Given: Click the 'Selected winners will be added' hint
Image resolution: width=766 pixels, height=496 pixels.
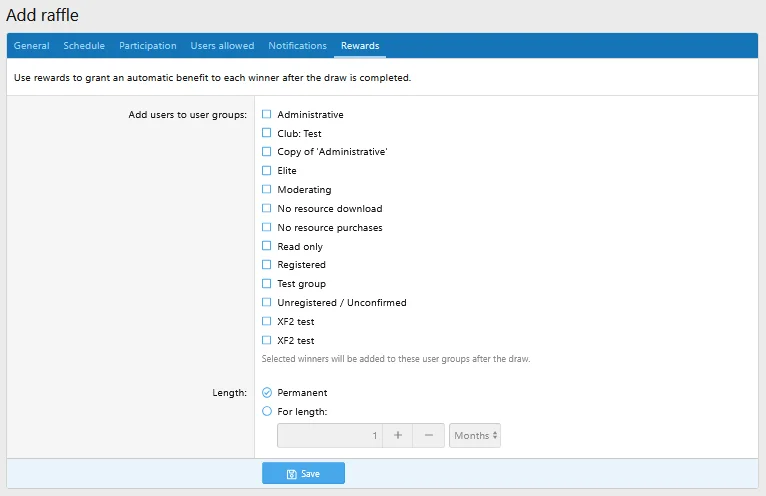Looking at the screenshot, I should pos(396,359).
